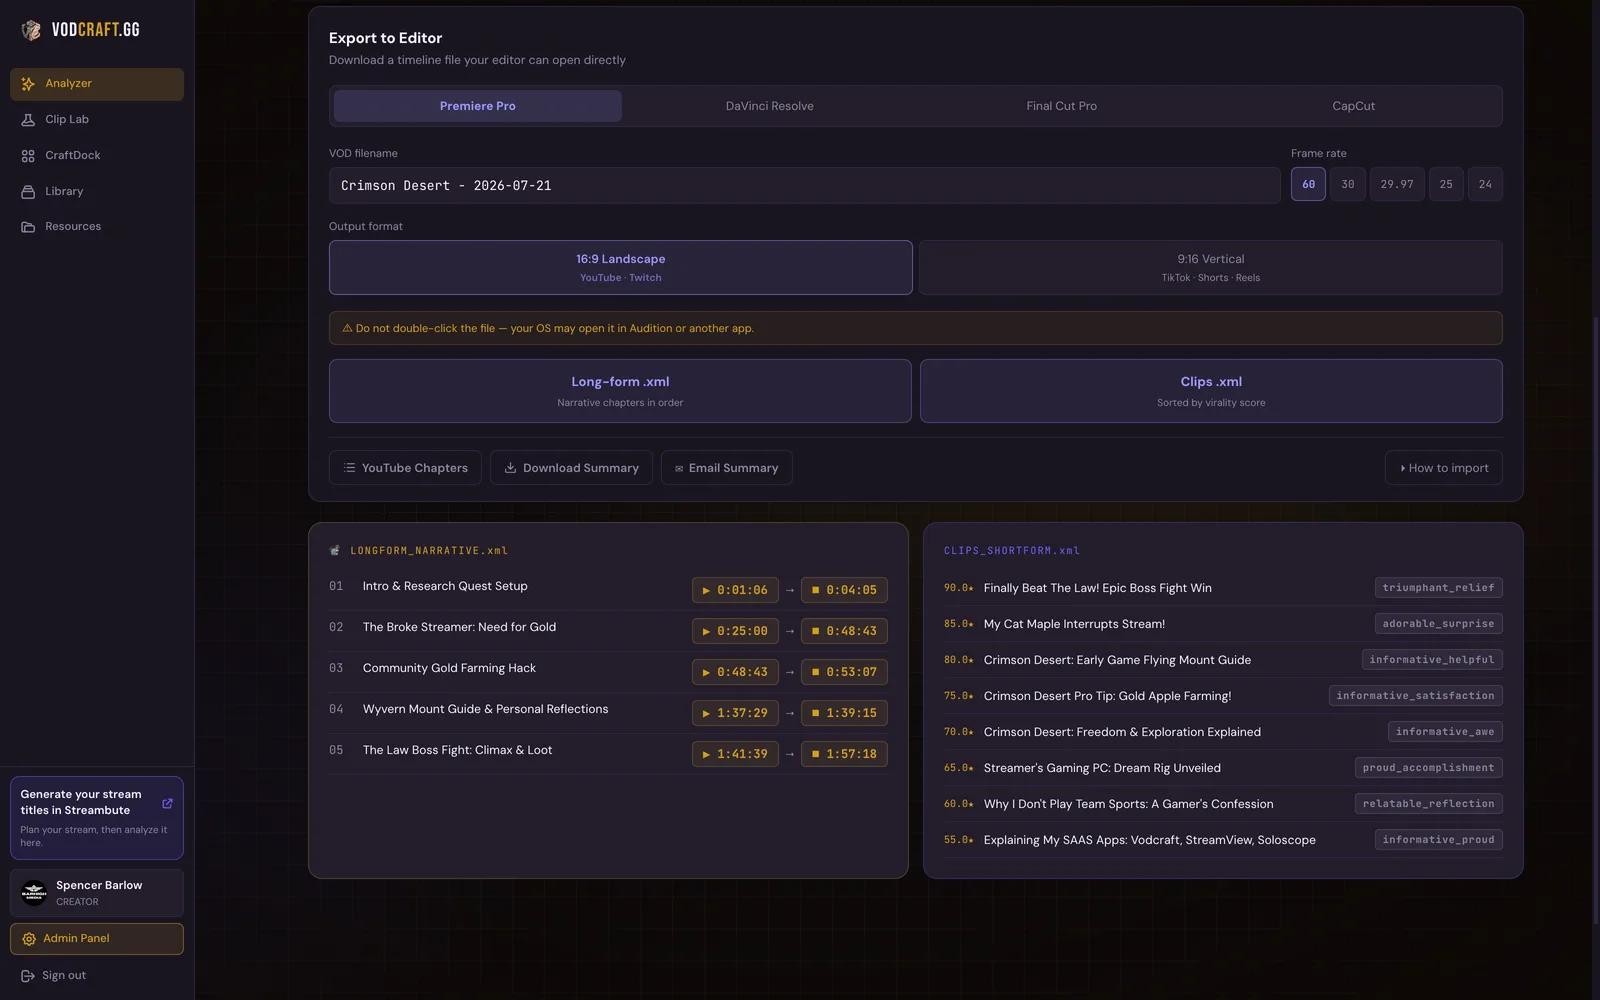Click the informative_proud tag

[x=1438, y=840]
